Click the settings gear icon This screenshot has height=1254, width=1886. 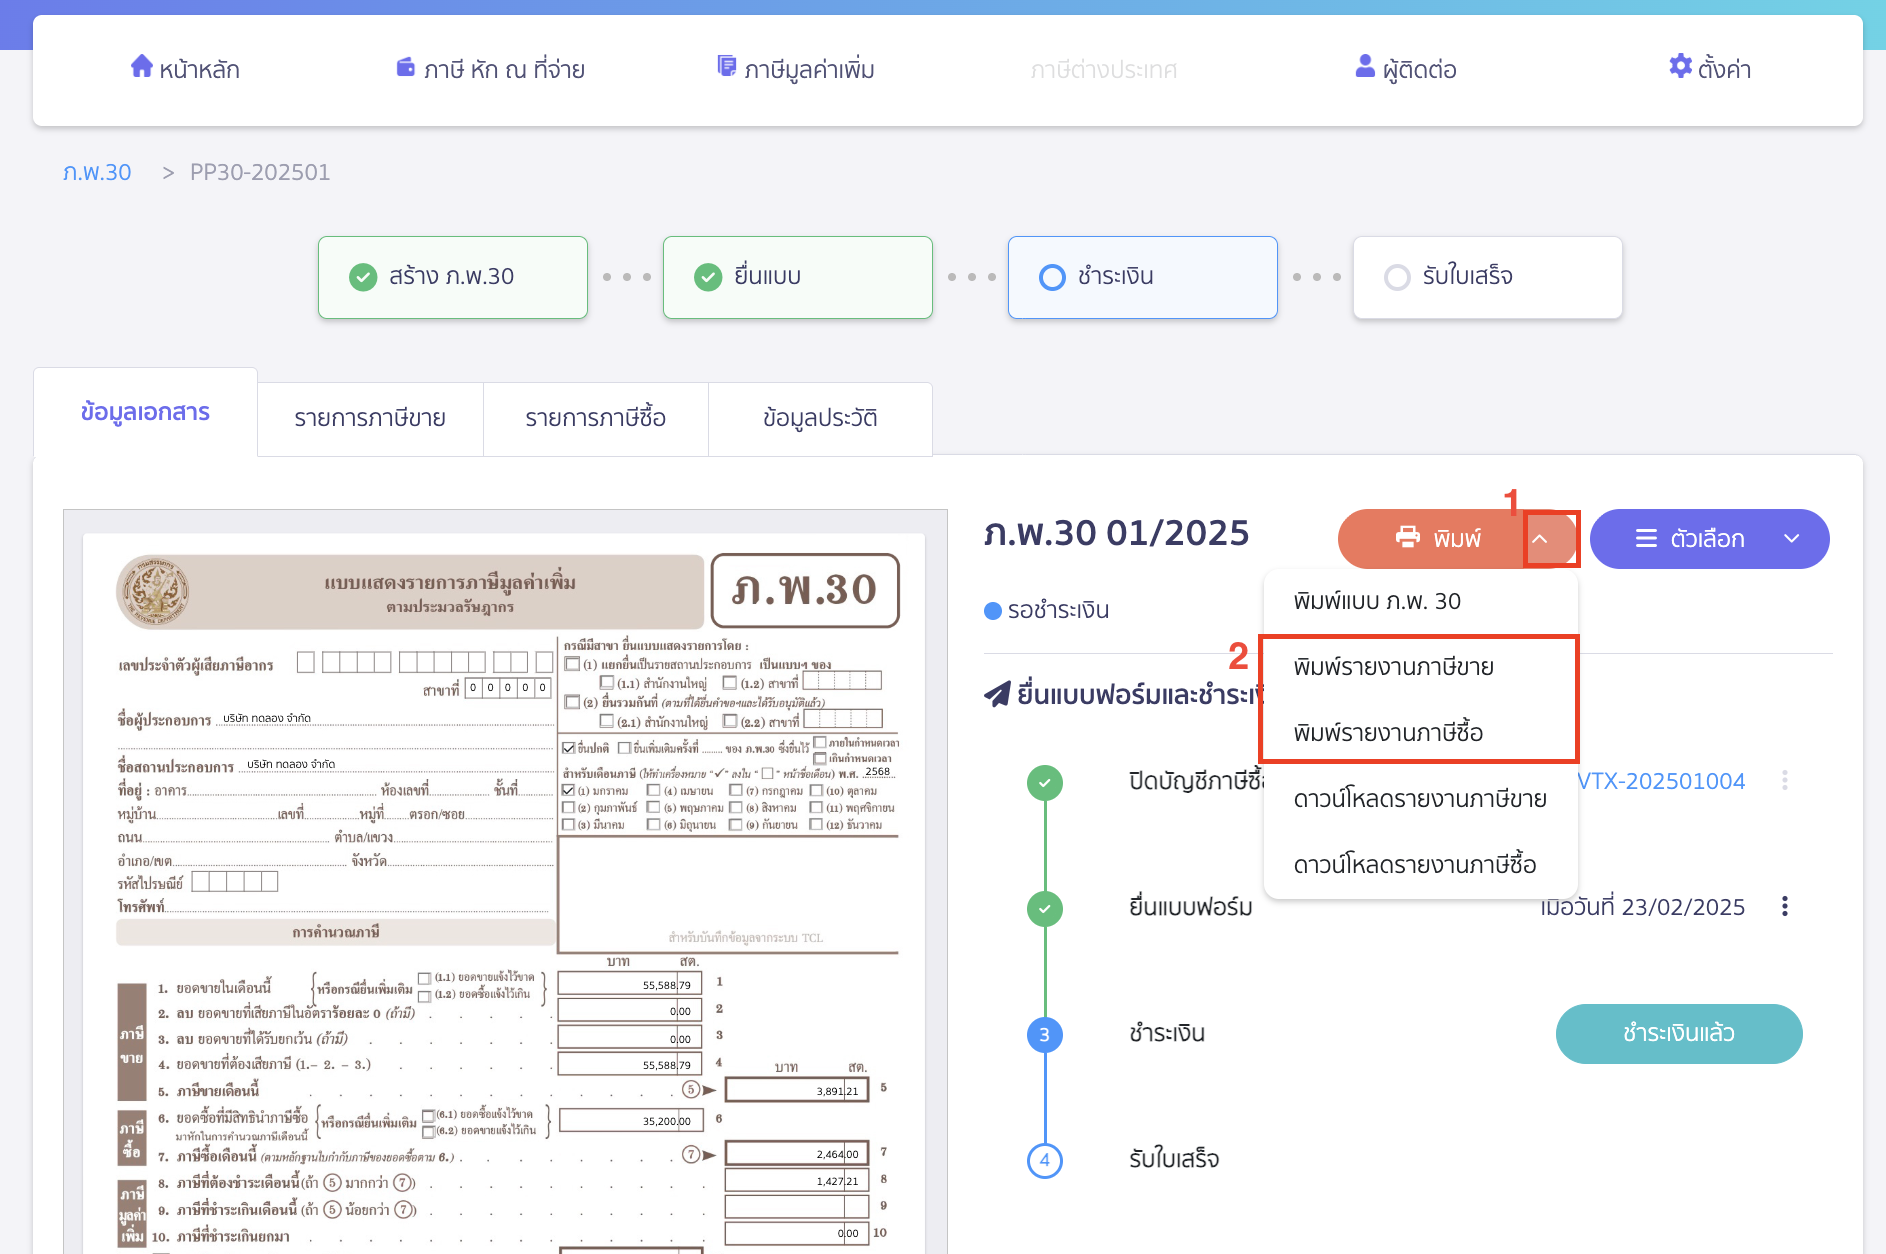pos(1680,67)
